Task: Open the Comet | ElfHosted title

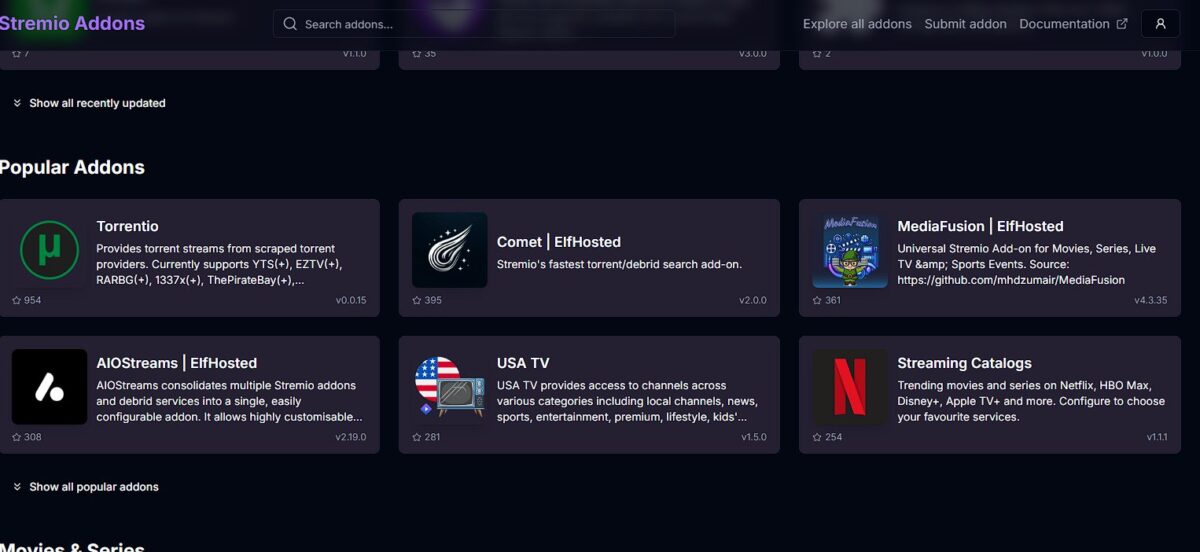Action: click(x=559, y=242)
